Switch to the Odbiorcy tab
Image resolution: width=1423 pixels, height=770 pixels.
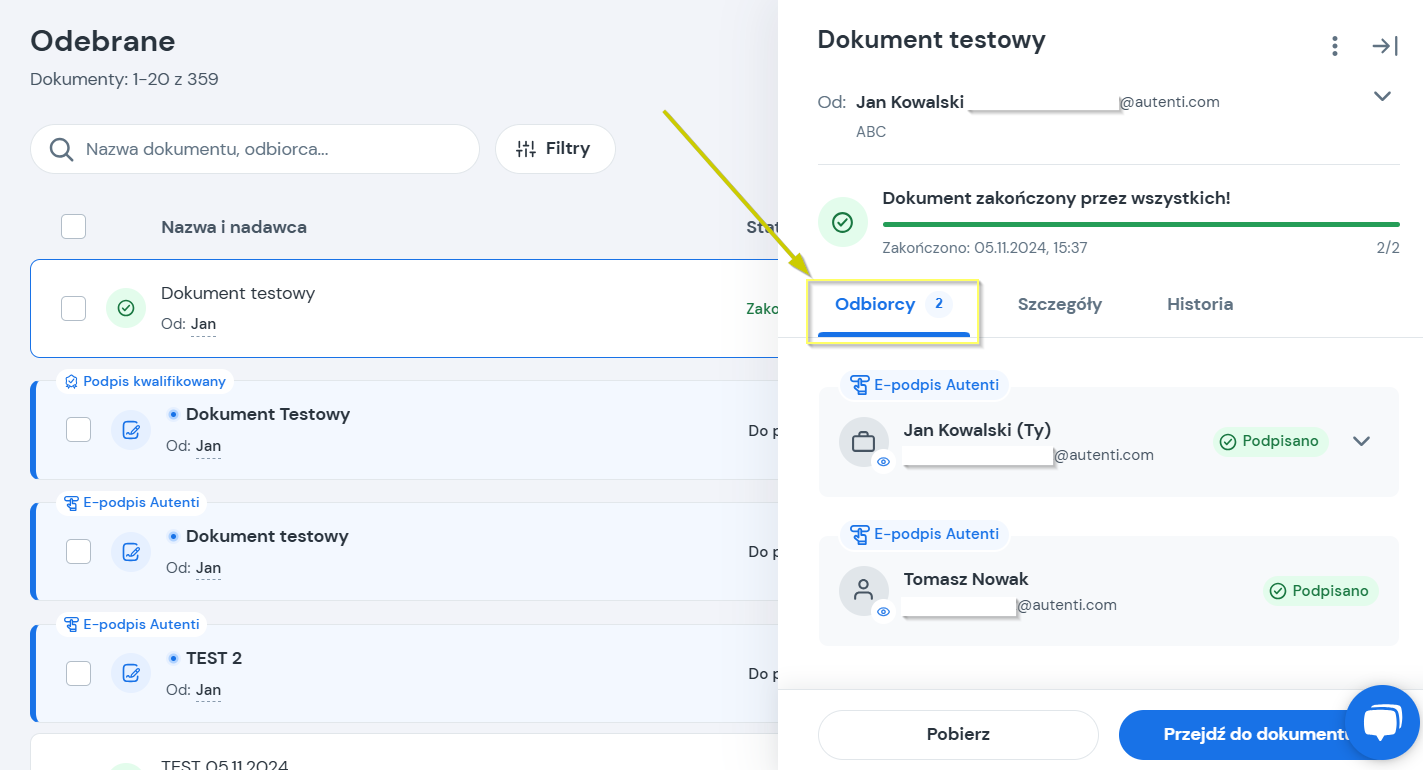(x=894, y=305)
